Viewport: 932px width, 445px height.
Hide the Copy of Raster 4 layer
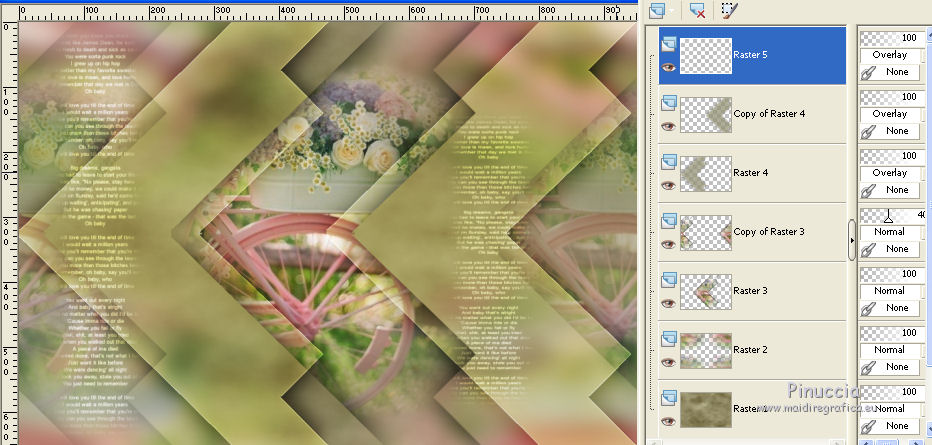pyautogui.click(x=669, y=126)
